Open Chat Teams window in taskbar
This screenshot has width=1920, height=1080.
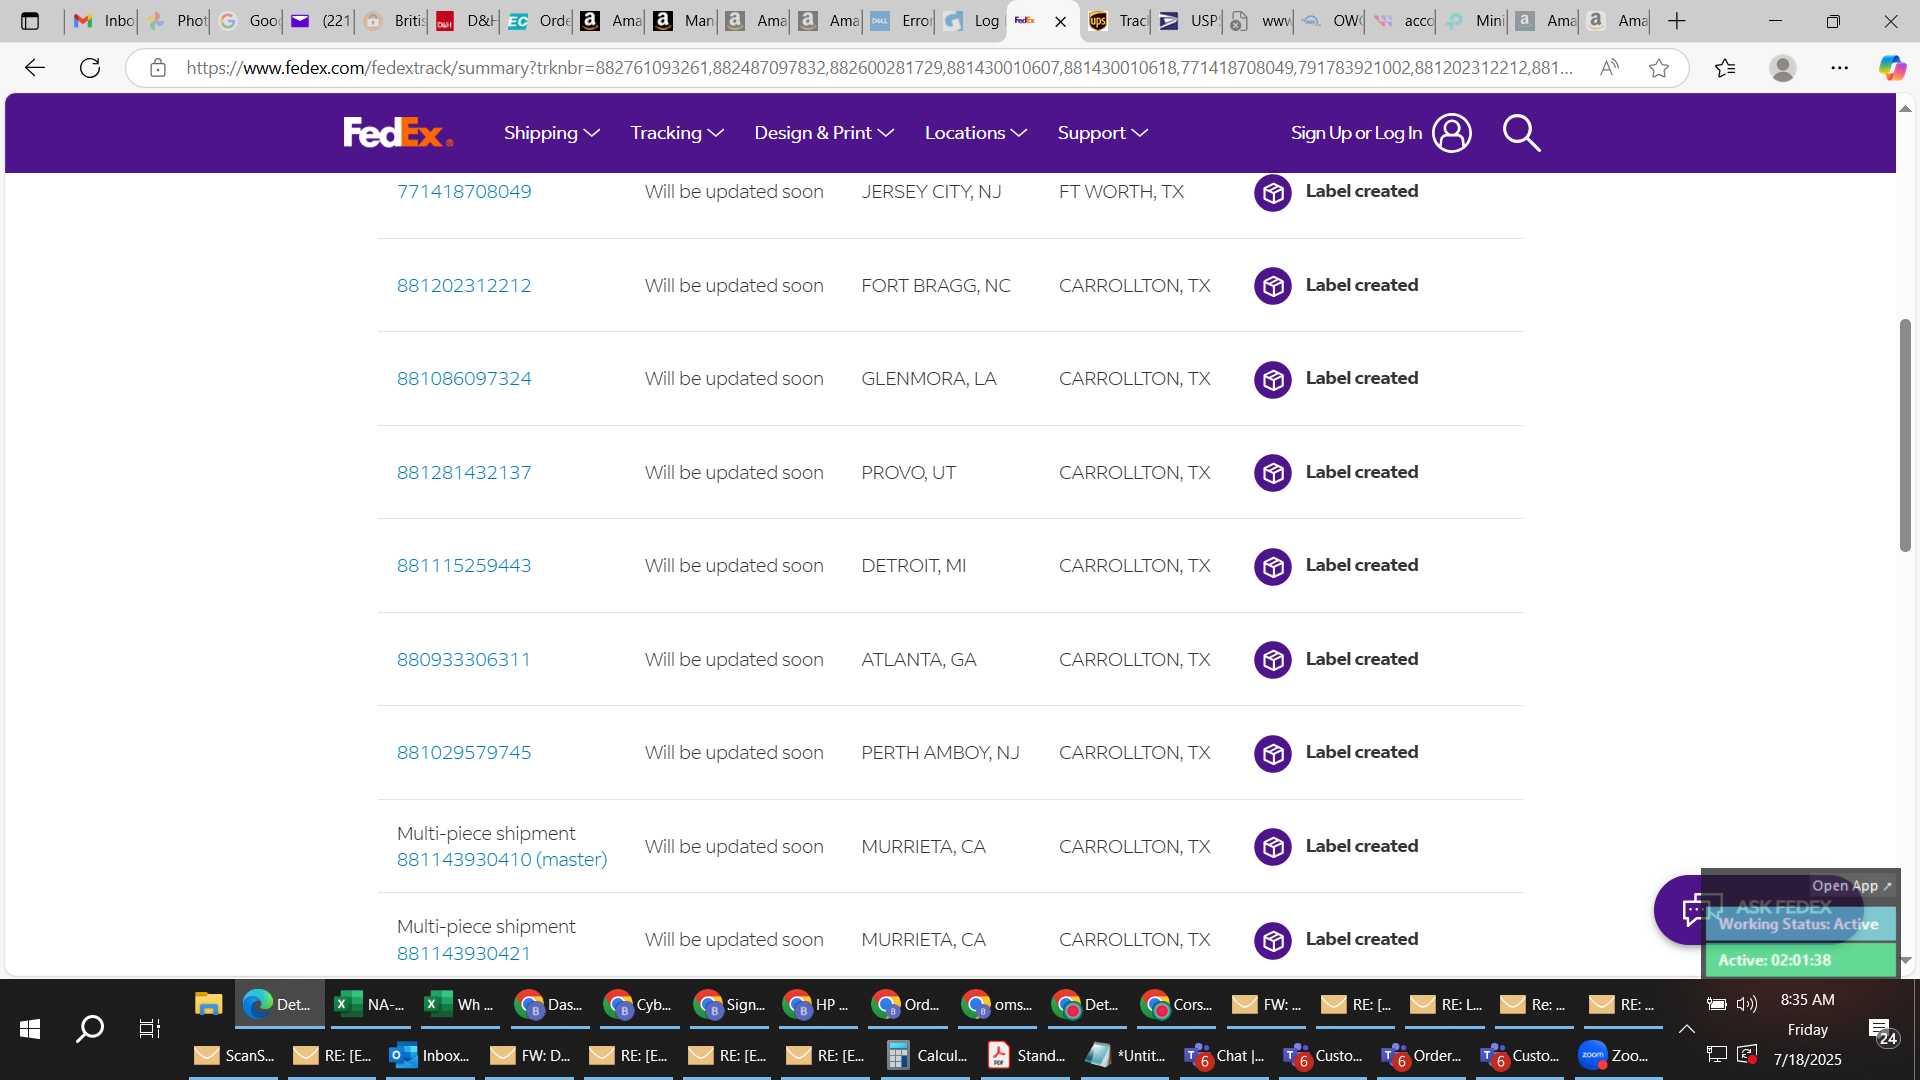(x=1225, y=1055)
